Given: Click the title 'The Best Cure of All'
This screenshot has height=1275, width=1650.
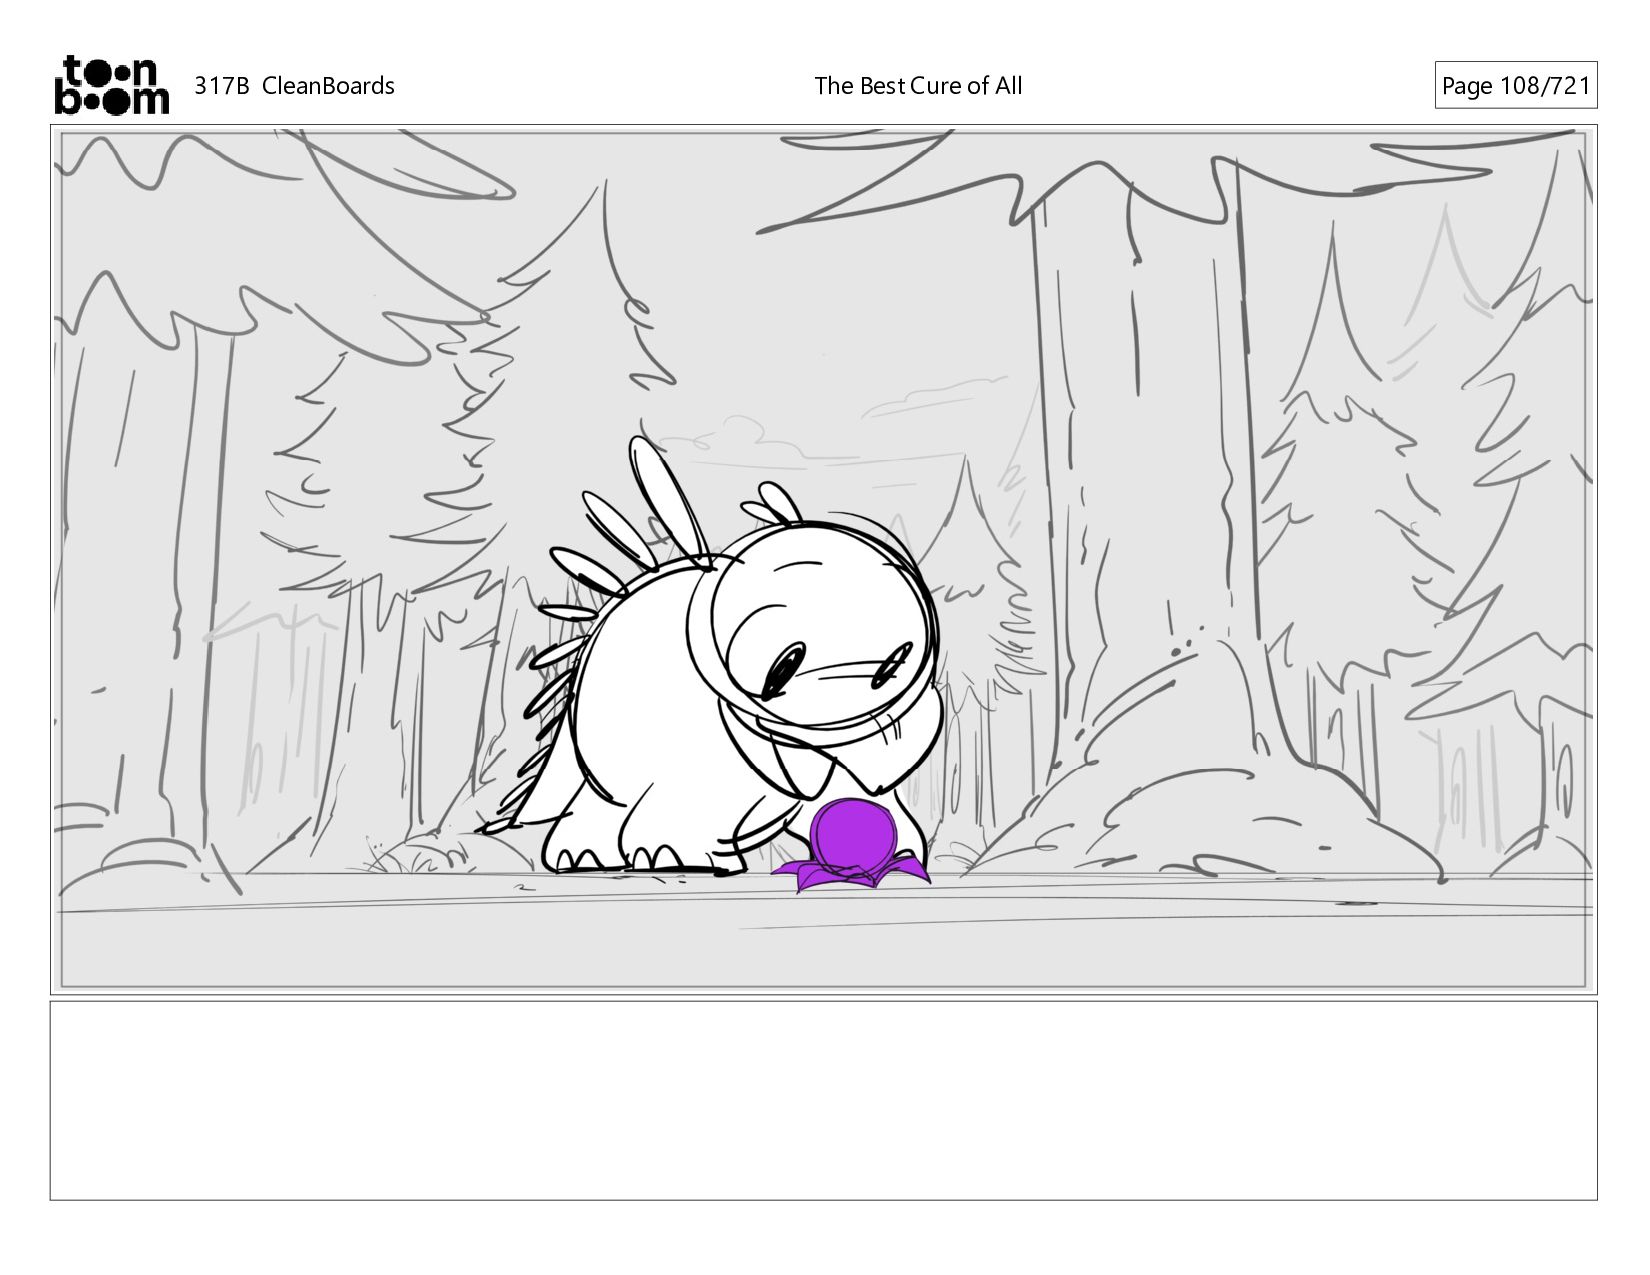Looking at the screenshot, I should coord(918,86).
